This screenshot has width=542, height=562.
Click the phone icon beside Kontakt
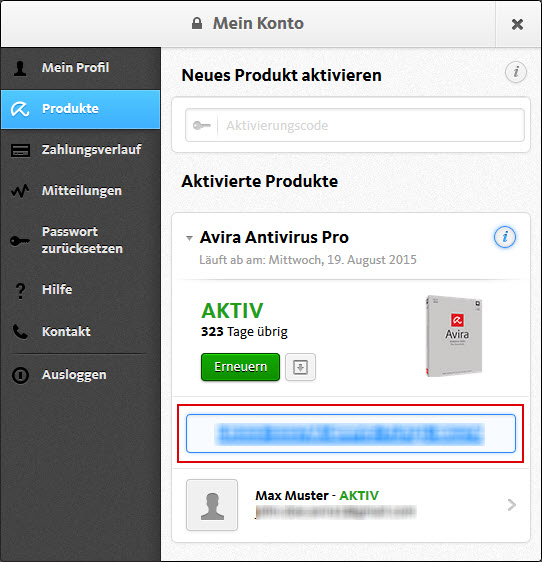tap(20, 332)
